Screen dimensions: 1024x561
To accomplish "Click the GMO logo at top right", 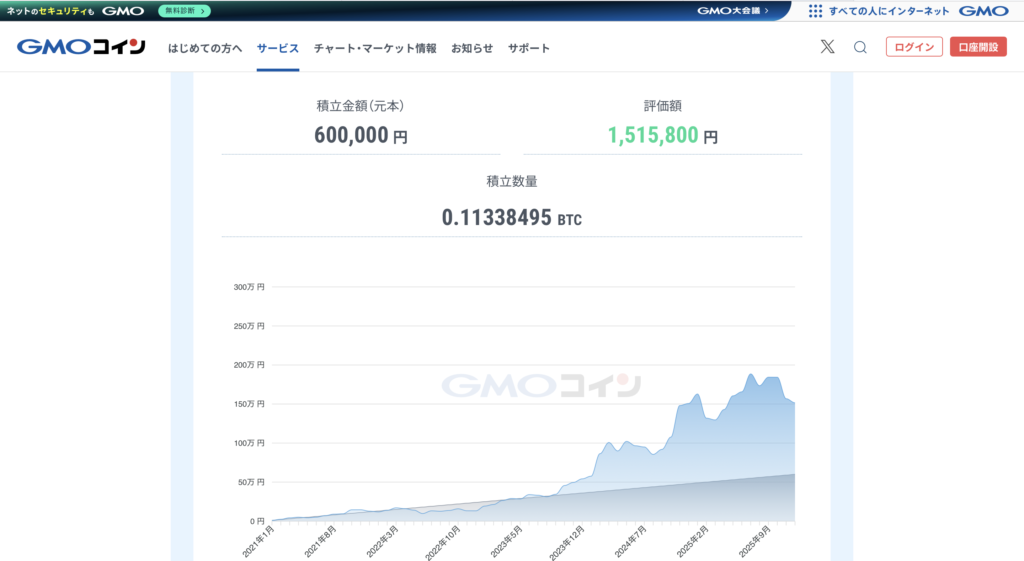I will click(983, 11).
